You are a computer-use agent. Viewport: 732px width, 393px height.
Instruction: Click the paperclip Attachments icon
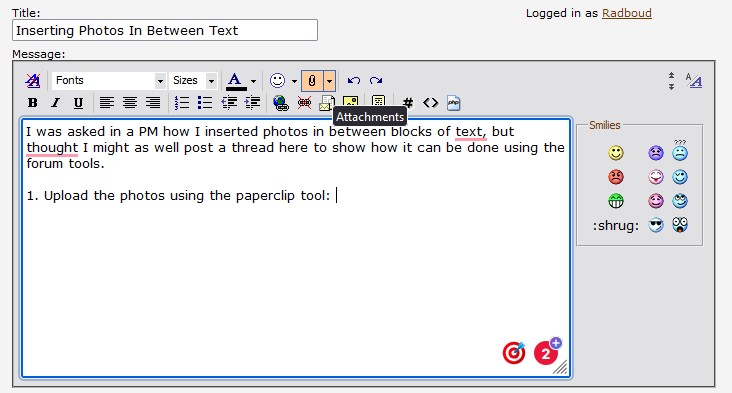312,81
